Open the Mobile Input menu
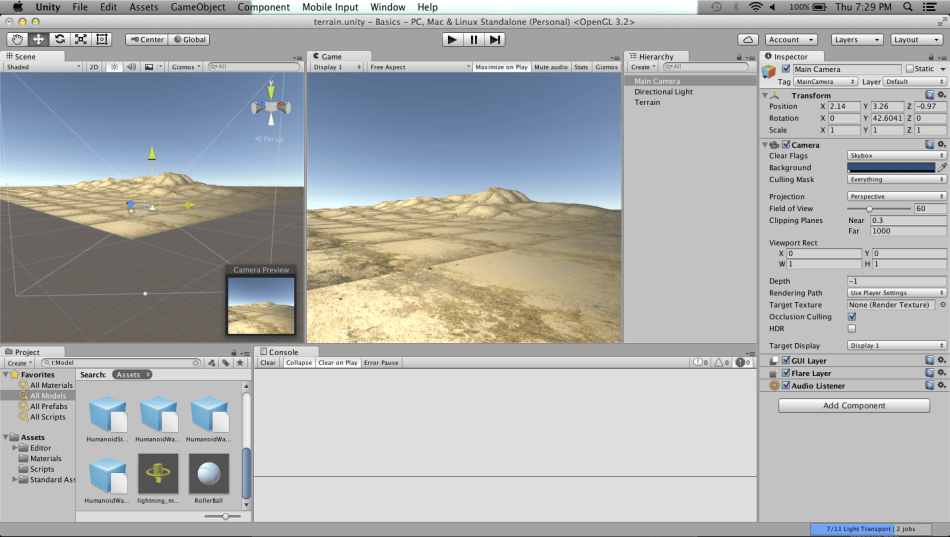 coord(330,7)
